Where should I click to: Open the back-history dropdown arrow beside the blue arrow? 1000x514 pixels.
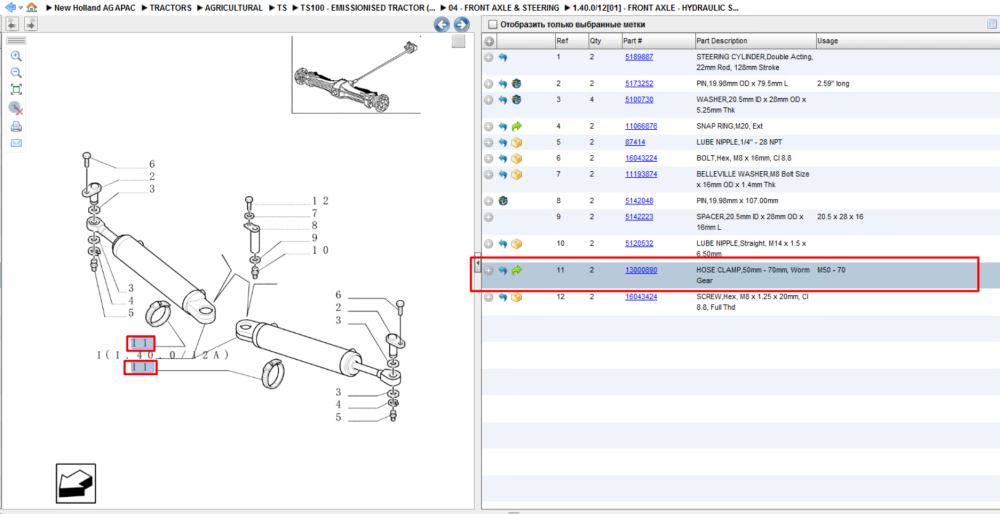[20, 8]
